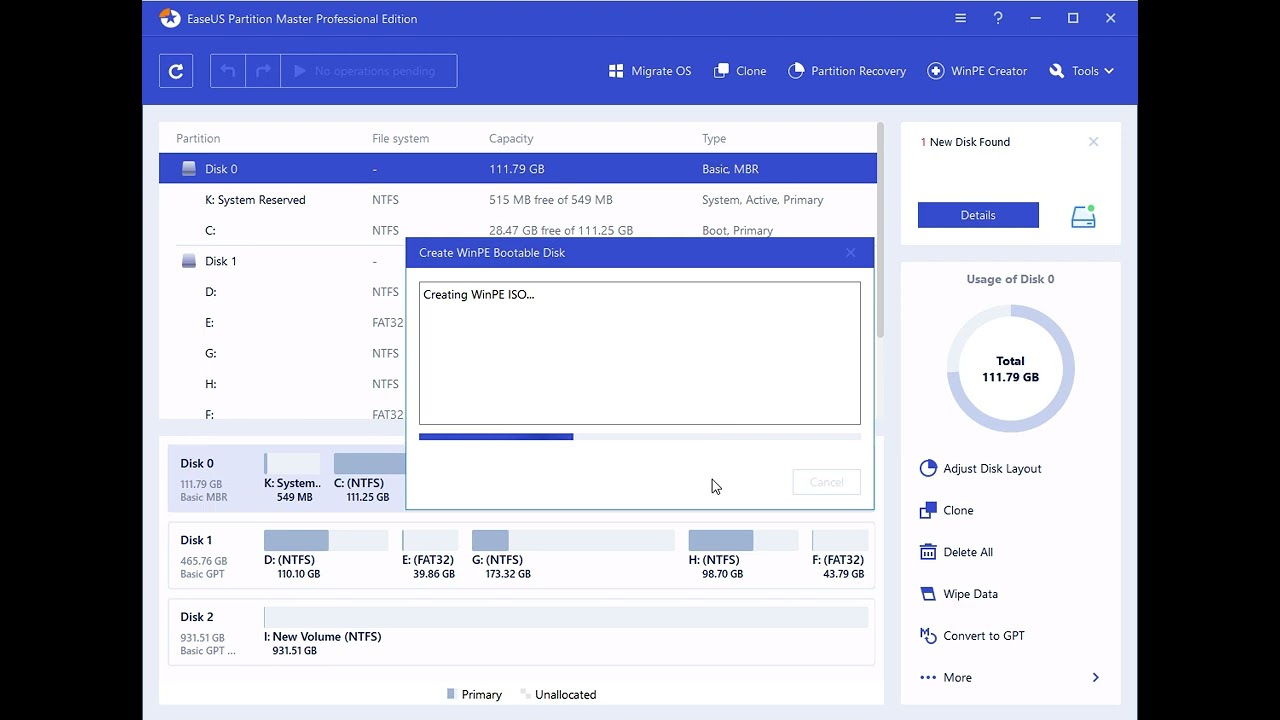Click the Disk 1 drive icon in list

pos(189,261)
